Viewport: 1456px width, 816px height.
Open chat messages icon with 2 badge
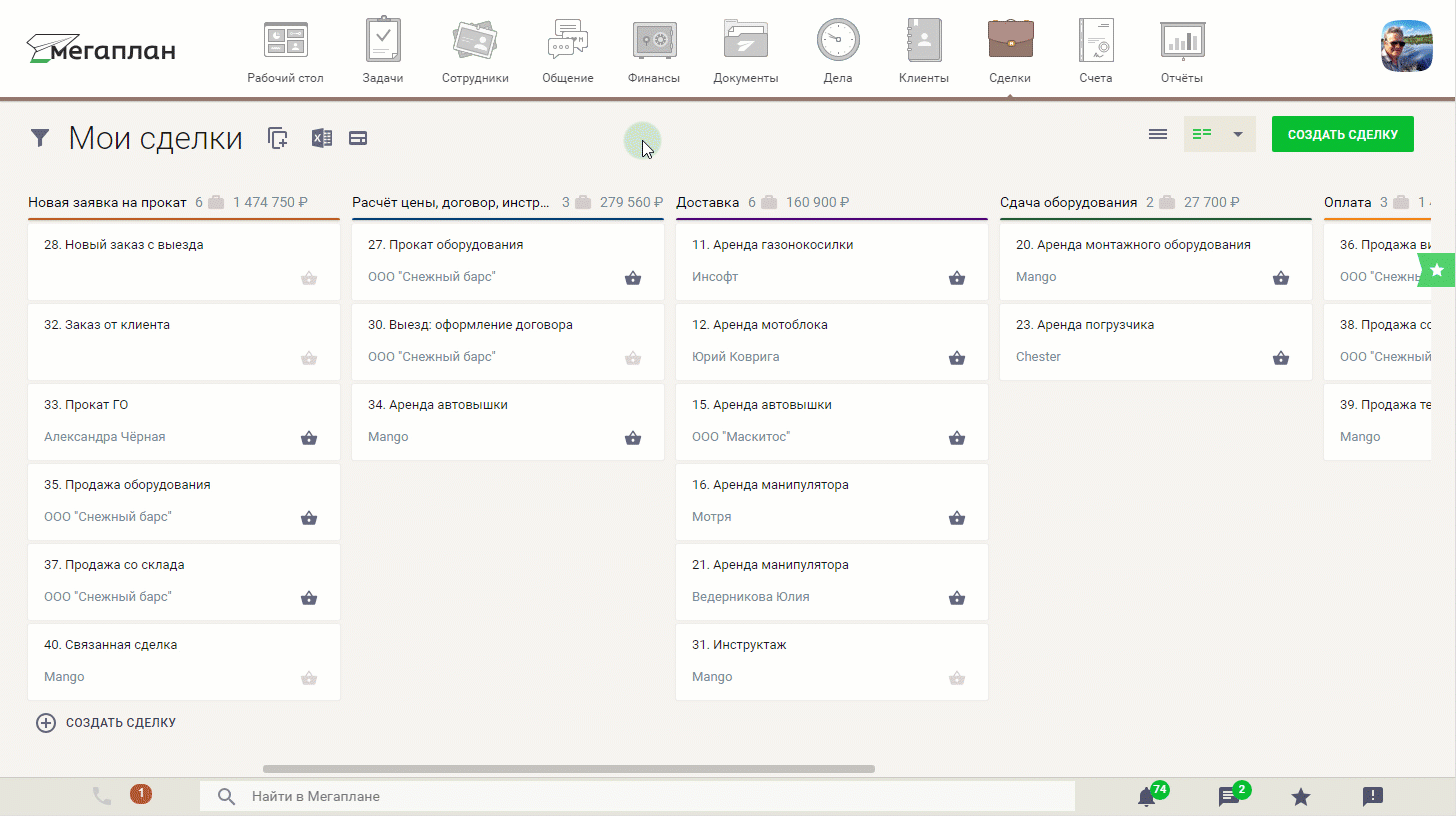coord(1229,797)
